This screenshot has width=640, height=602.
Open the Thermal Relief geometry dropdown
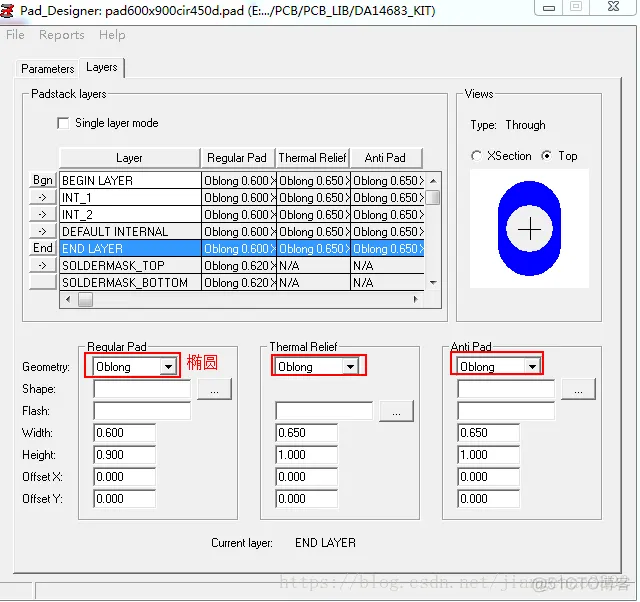tap(351, 367)
